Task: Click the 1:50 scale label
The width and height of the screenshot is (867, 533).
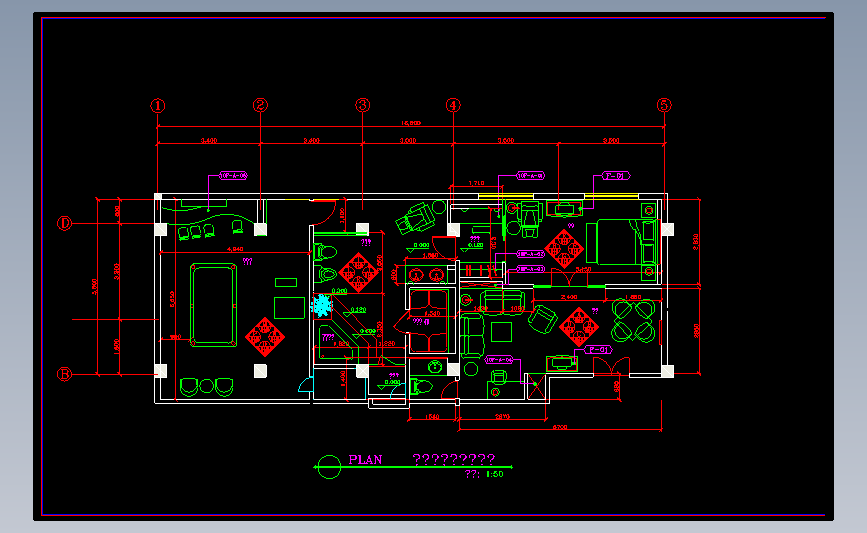Action: pyautogui.click(x=494, y=474)
